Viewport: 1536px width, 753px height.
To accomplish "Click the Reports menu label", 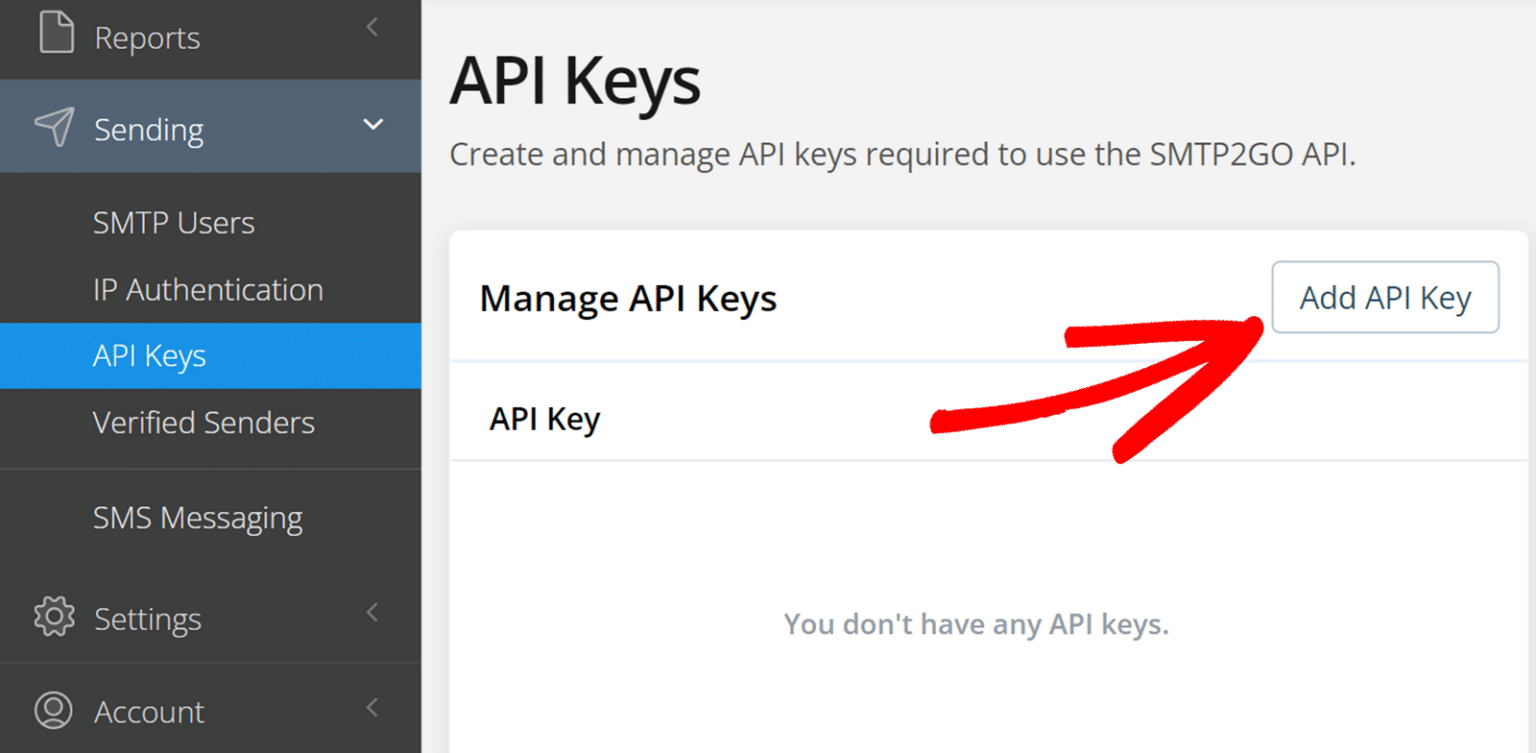I will coord(147,38).
